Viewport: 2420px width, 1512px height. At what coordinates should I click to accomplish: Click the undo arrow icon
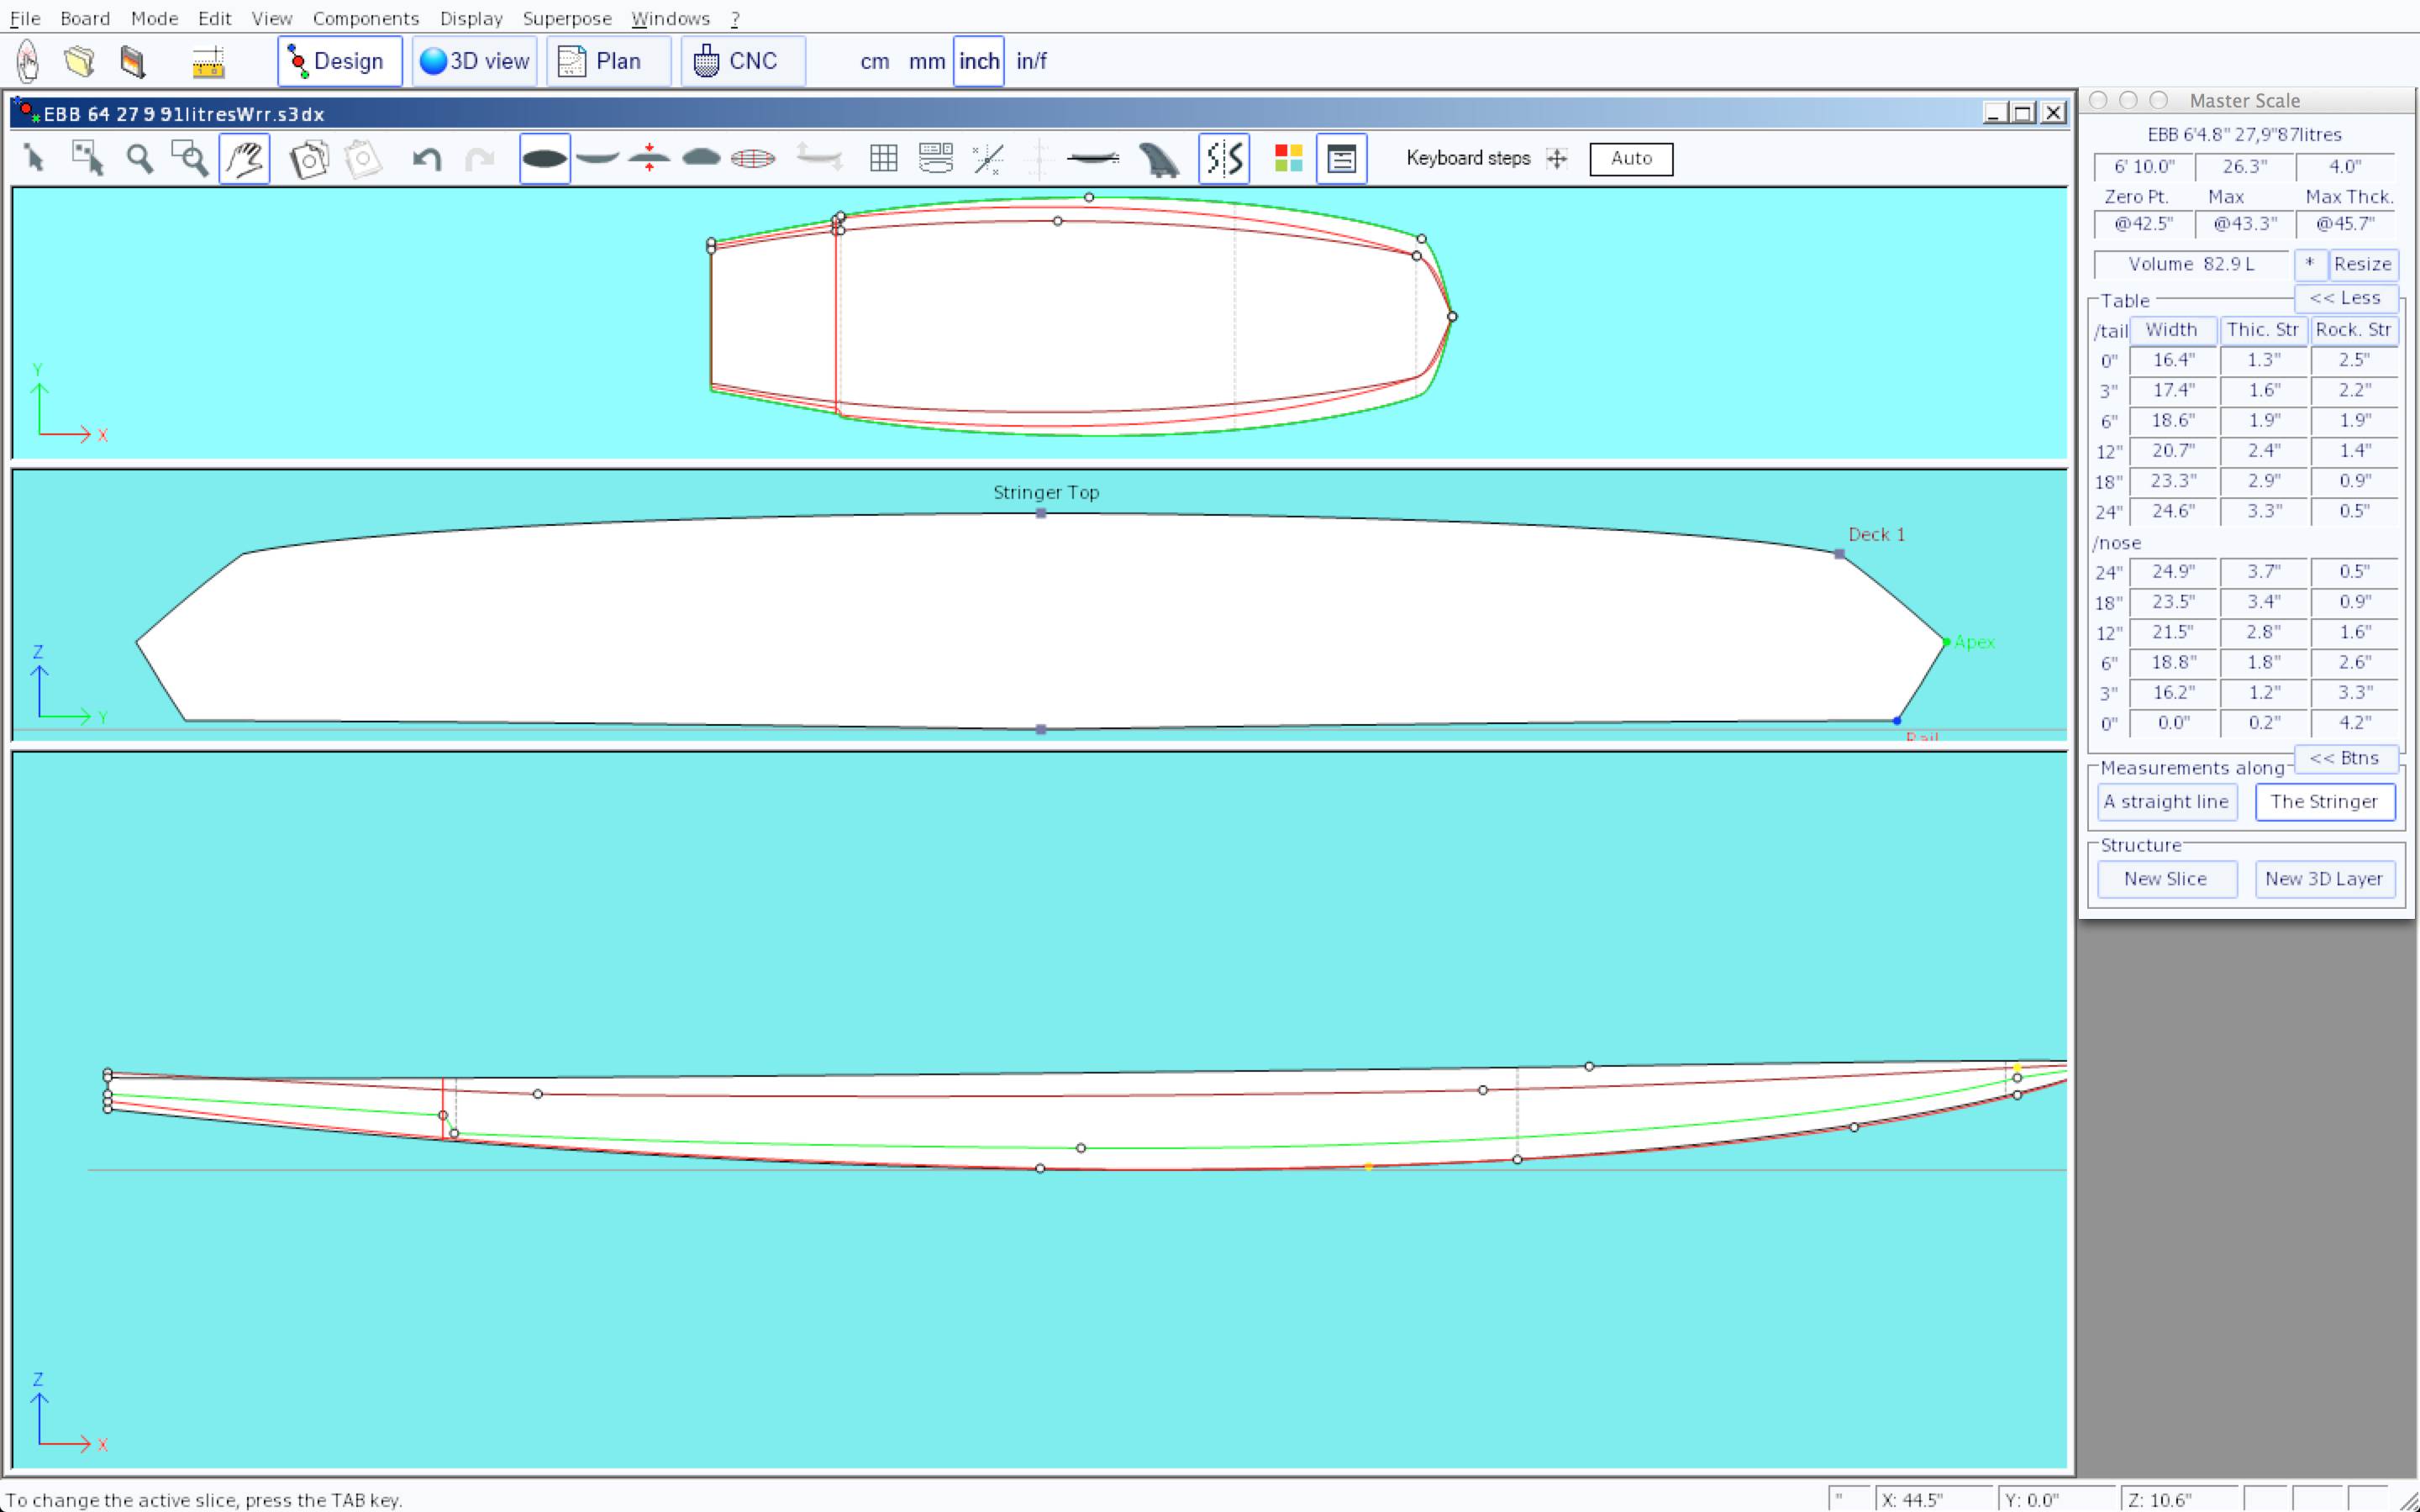click(427, 159)
